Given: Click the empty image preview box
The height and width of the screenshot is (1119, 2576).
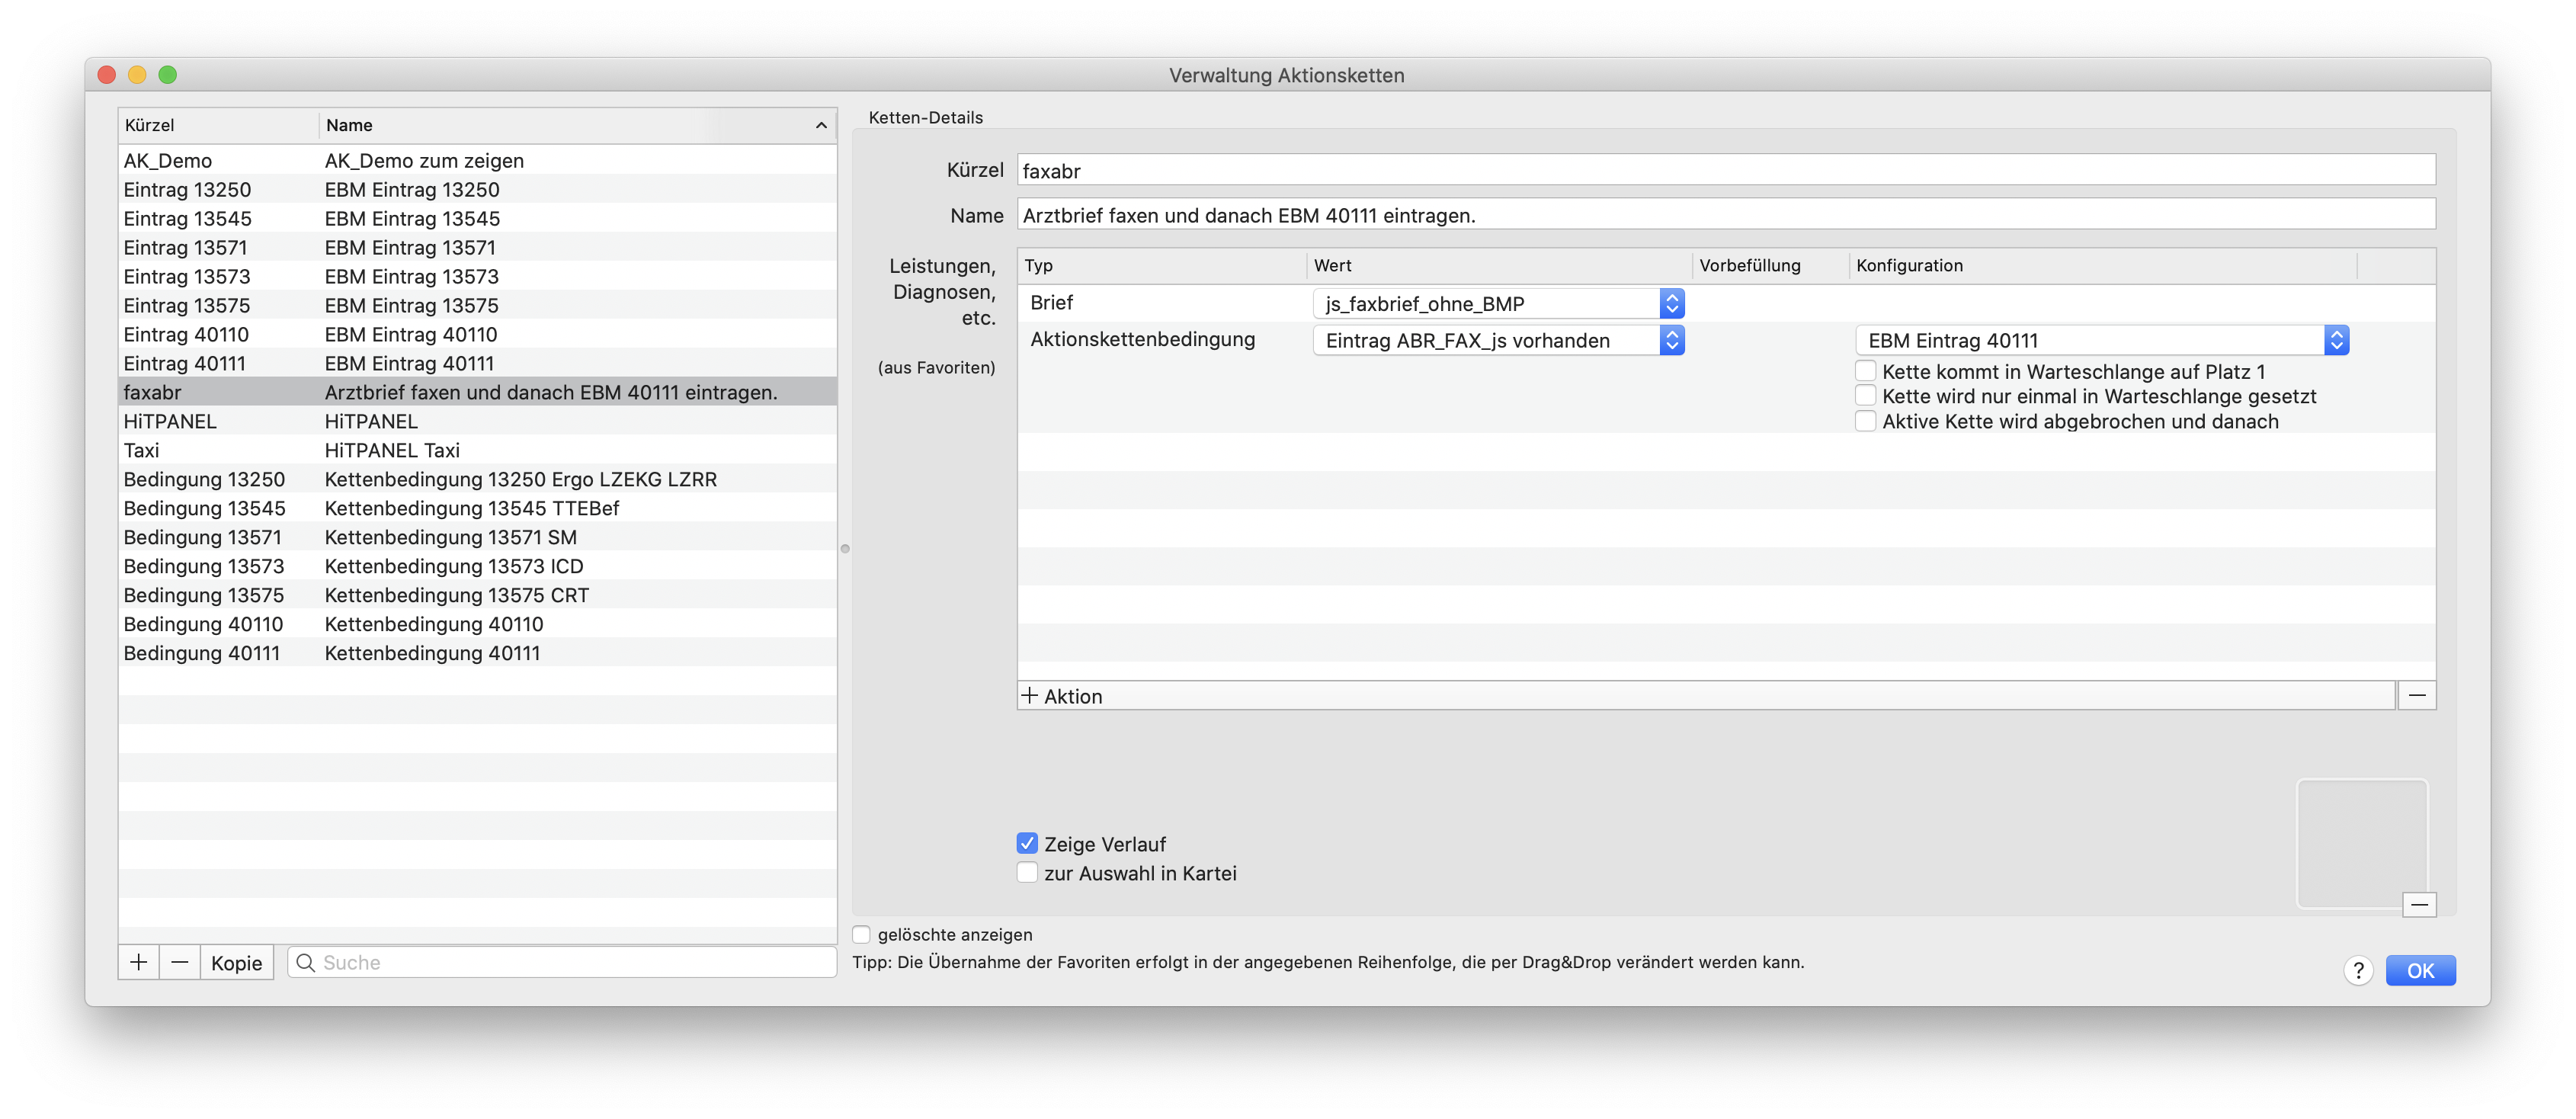Looking at the screenshot, I should point(2362,843).
